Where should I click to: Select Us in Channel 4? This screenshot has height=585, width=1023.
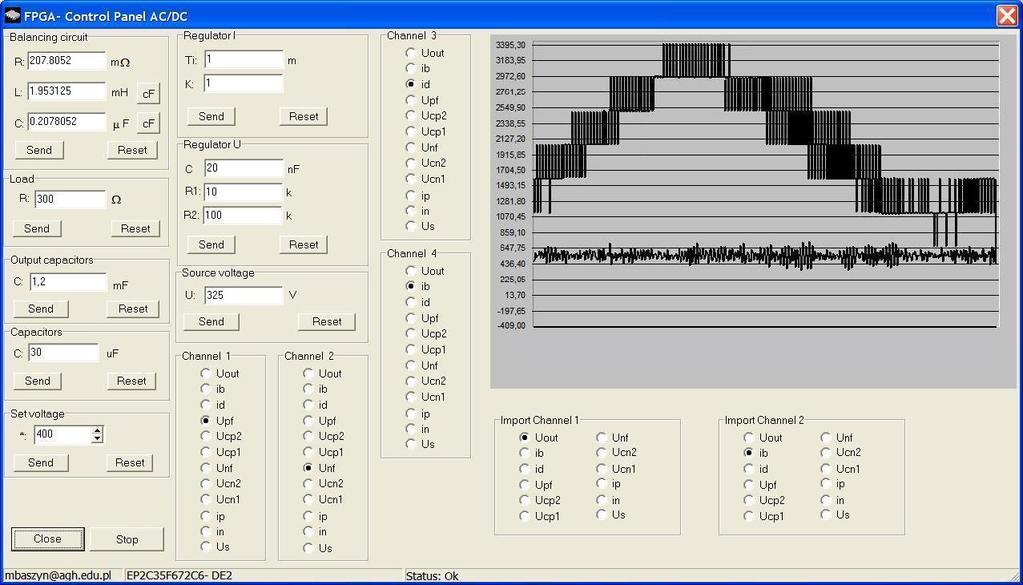click(420, 443)
